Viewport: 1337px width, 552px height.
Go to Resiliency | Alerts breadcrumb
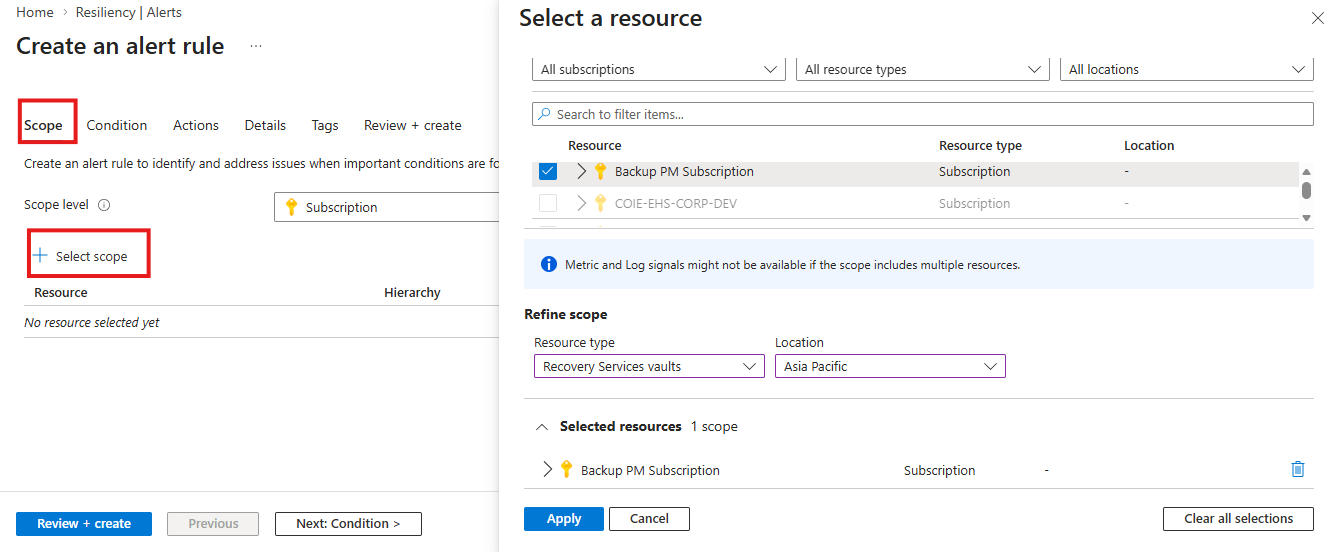tap(129, 13)
